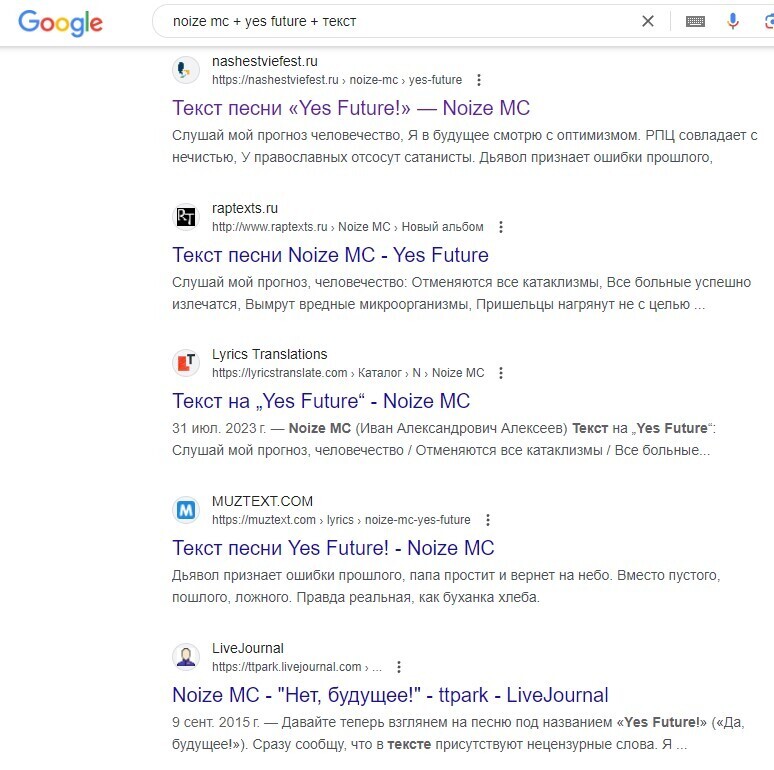
Task: Click the LiveJournal site favicon
Action: pos(185,657)
